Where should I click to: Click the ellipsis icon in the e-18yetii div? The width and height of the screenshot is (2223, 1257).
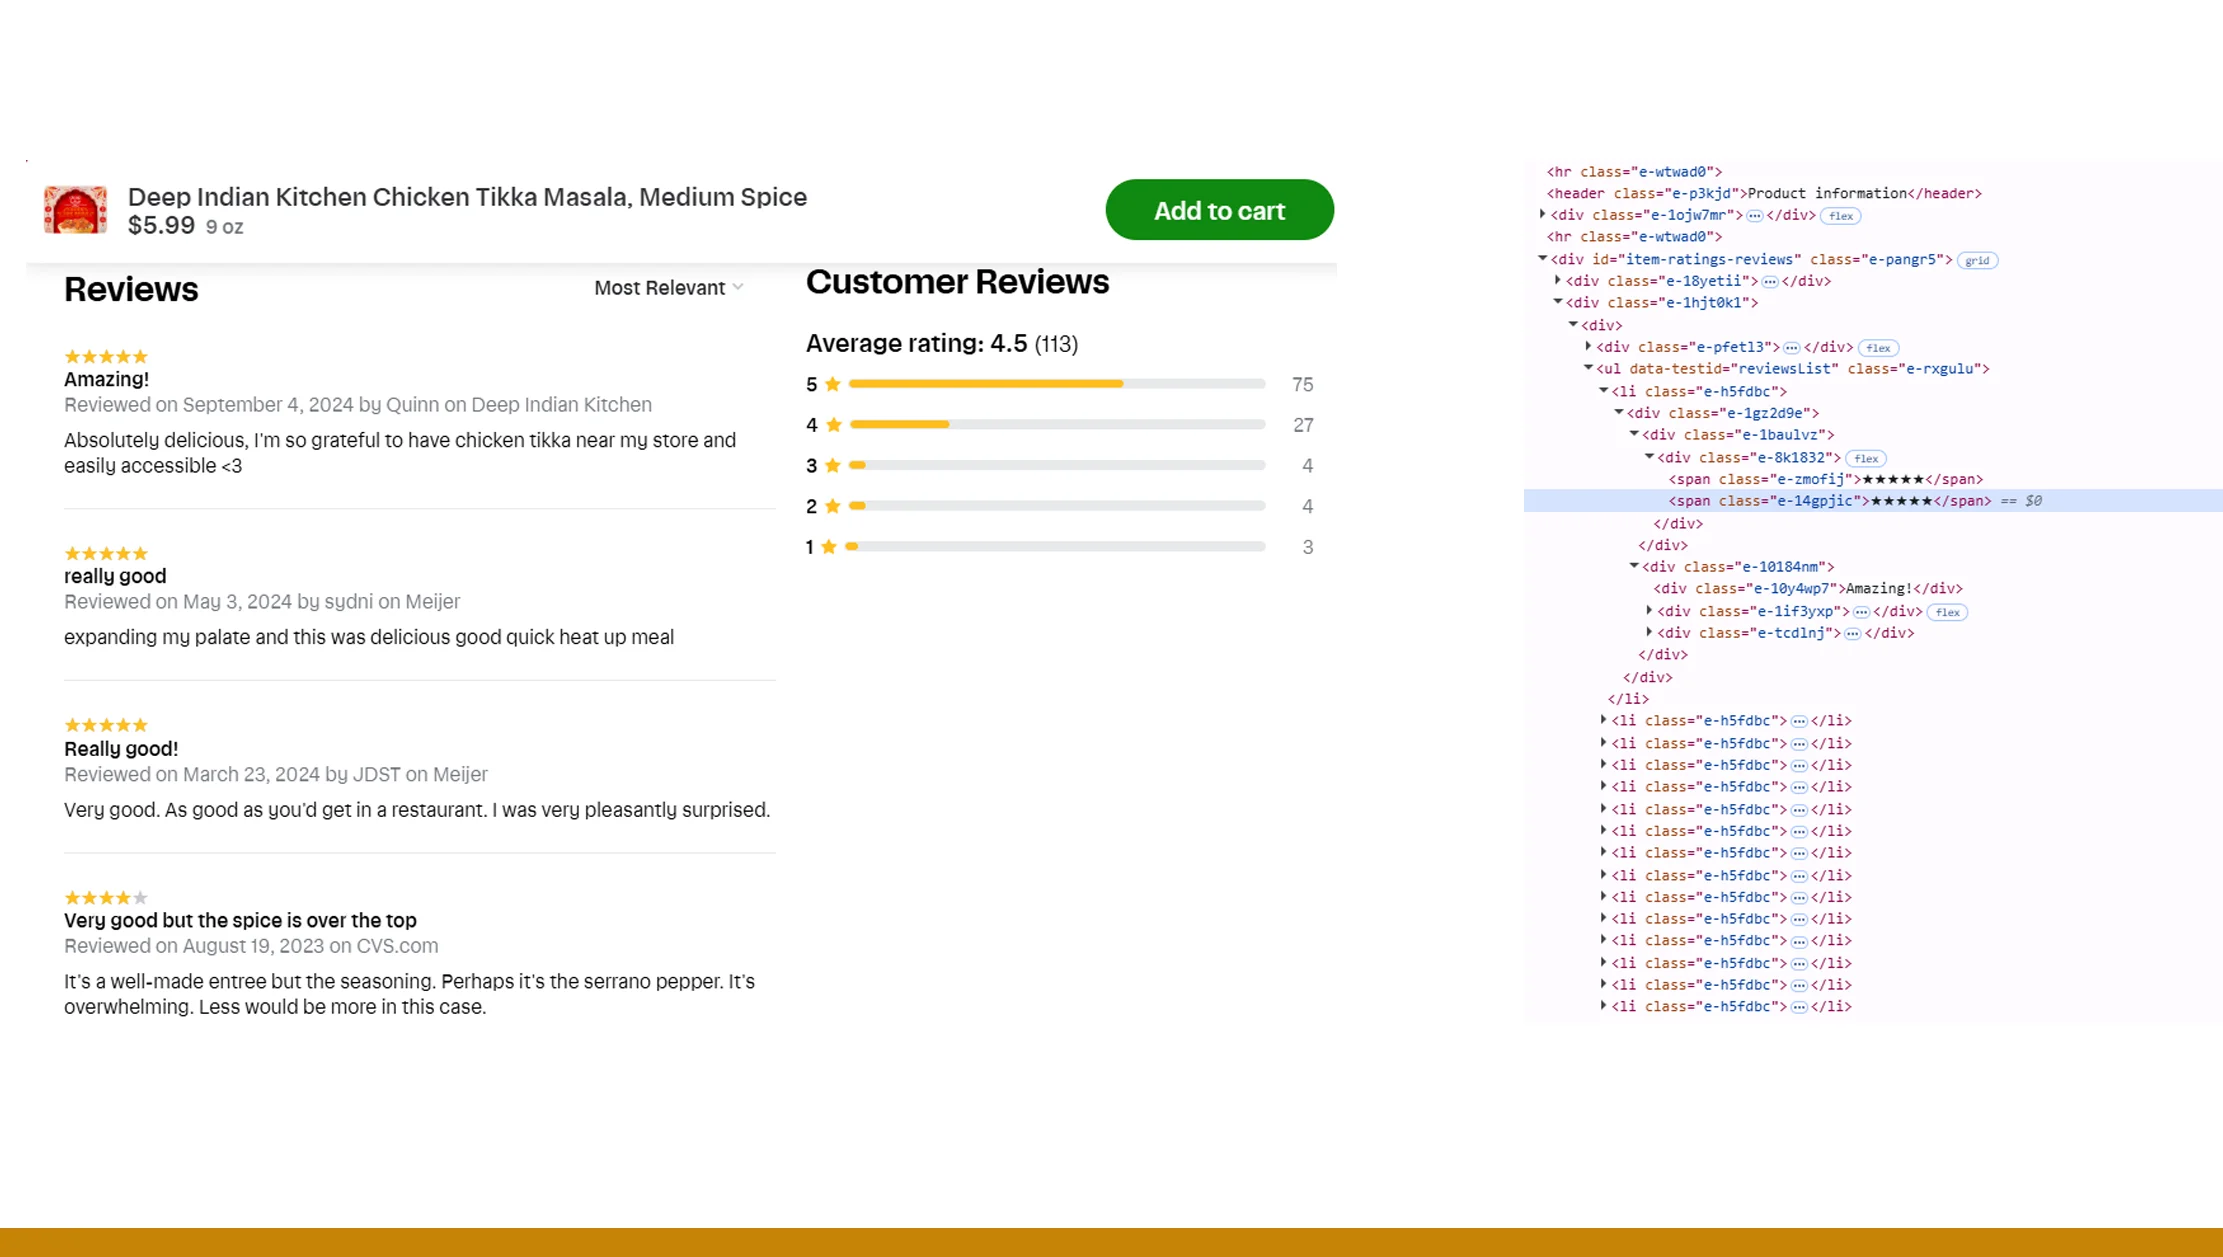[1768, 281]
